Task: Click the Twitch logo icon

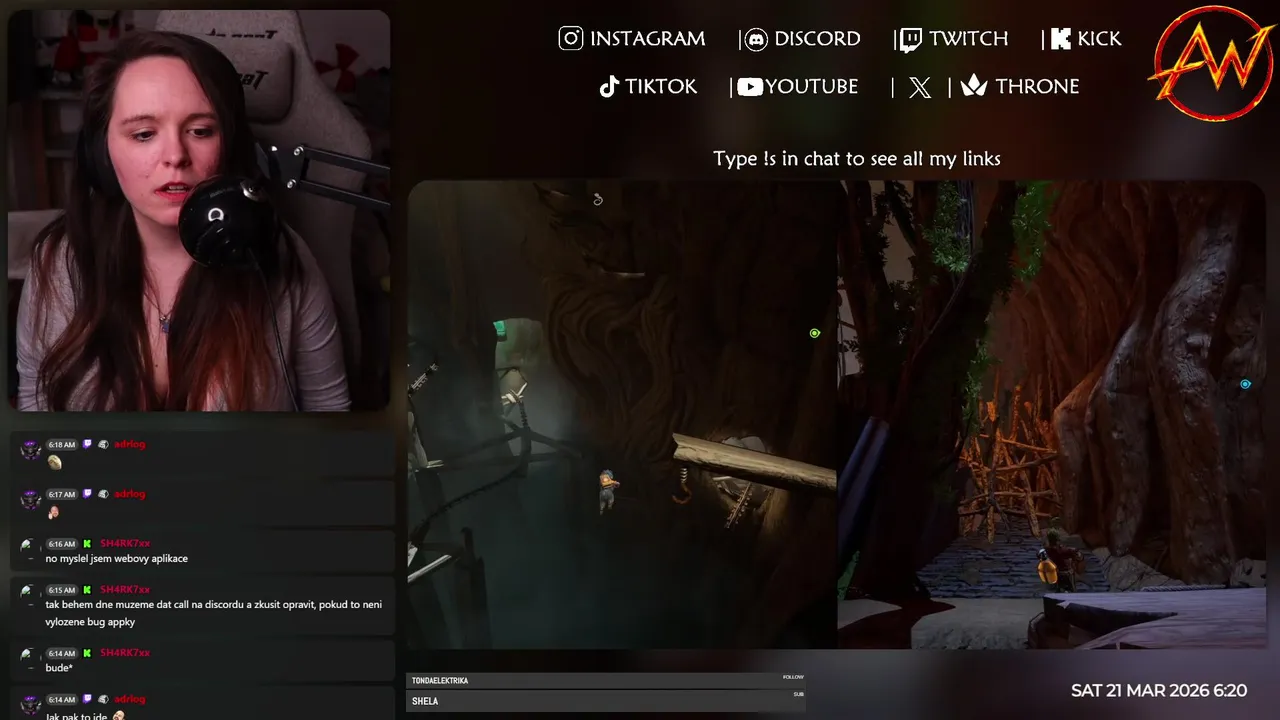Action: click(910, 39)
